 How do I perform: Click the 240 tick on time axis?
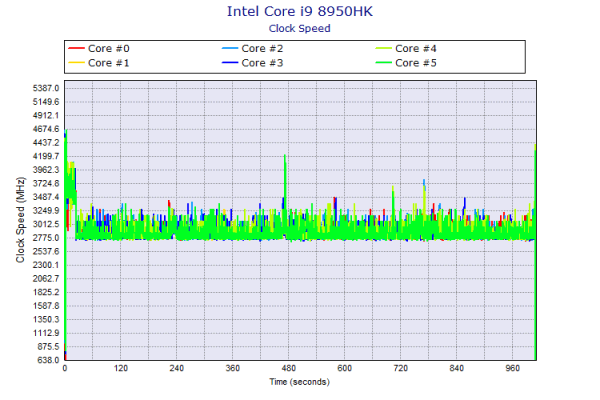(176, 368)
